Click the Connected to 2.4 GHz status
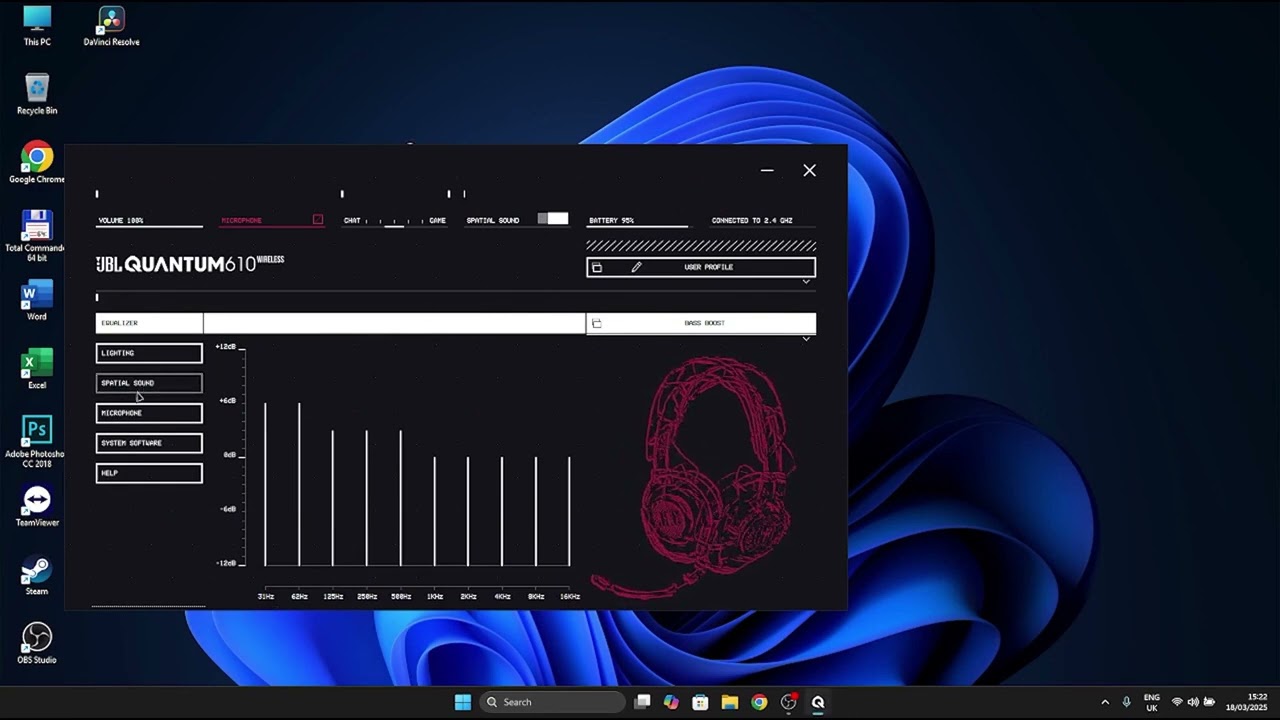The height and width of the screenshot is (720, 1280). [752, 220]
